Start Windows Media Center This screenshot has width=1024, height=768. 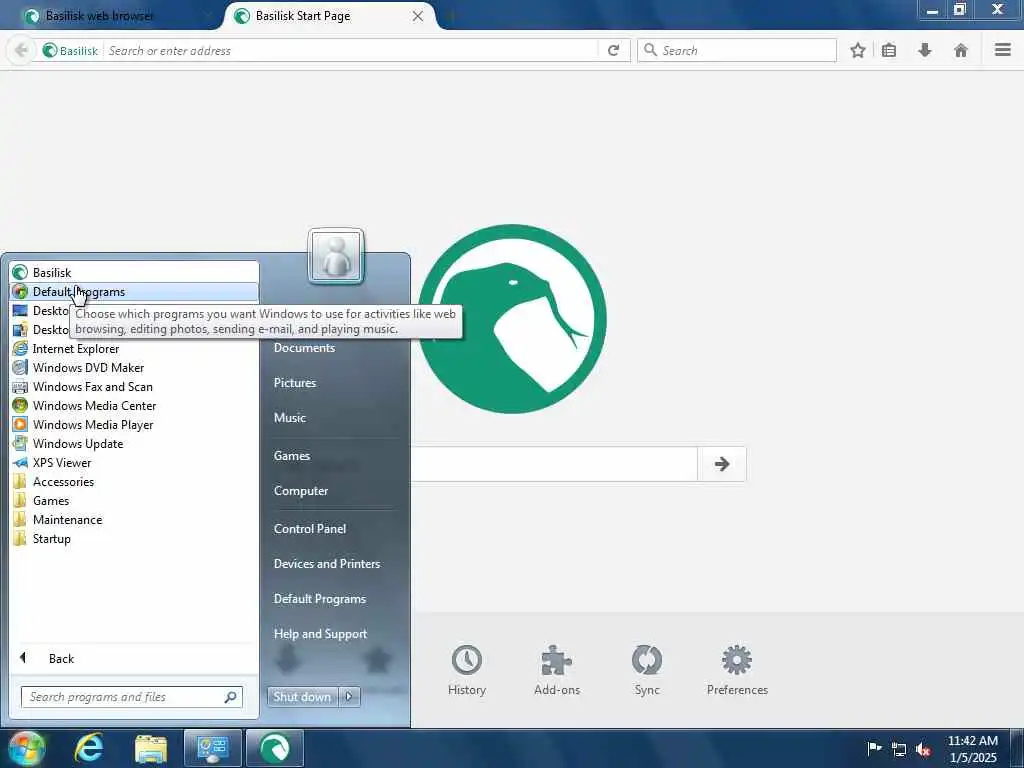click(x=134, y=406)
